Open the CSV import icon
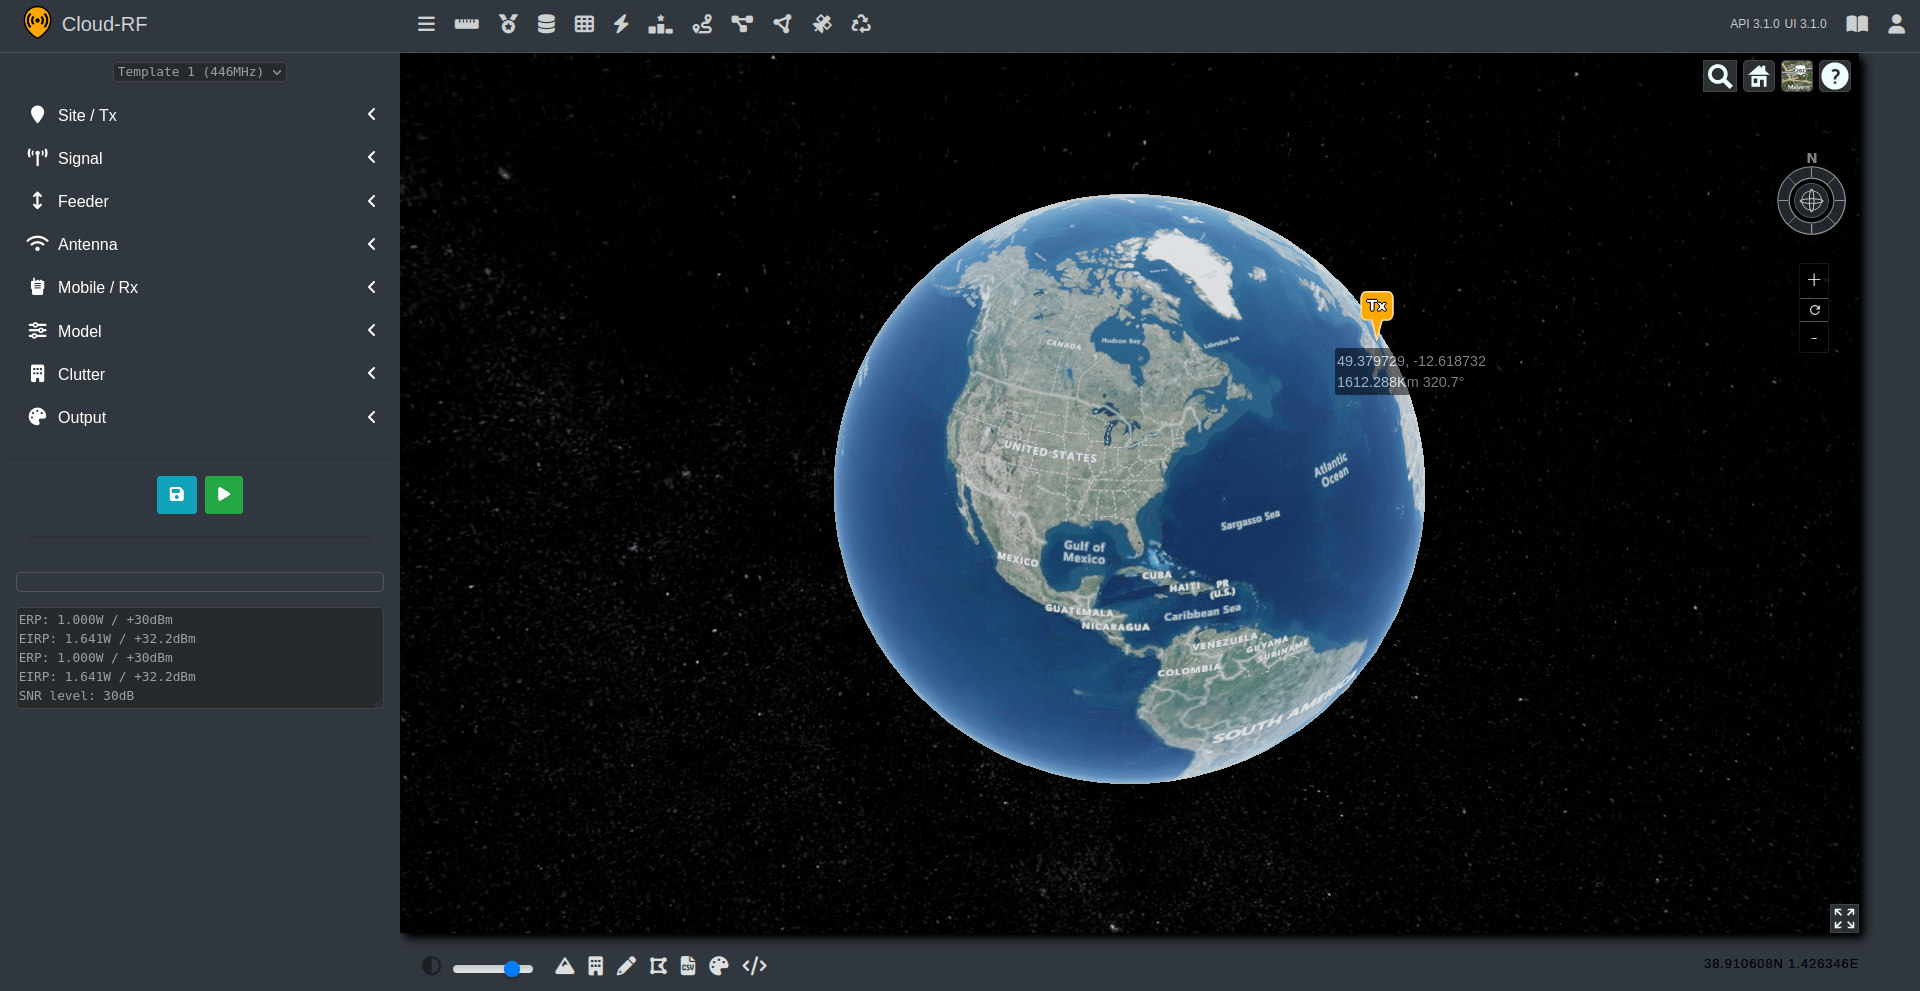The image size is (1920, 991). tap(688, 966)
